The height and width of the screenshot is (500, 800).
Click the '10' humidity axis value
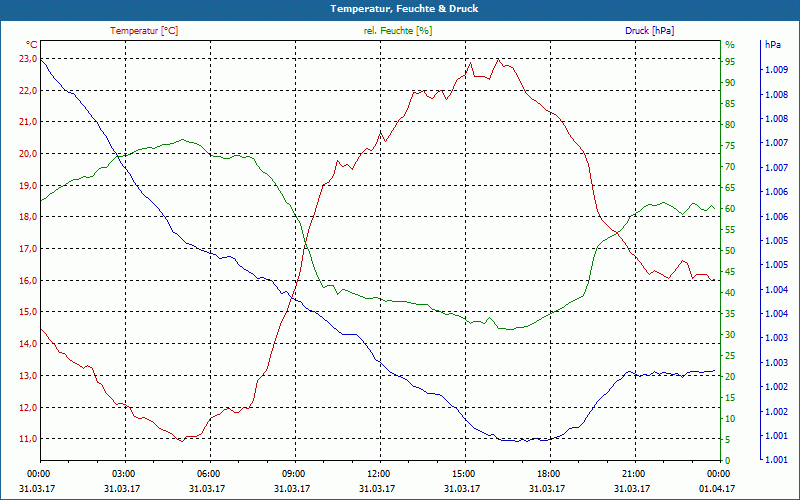click(x=730, y=418)
